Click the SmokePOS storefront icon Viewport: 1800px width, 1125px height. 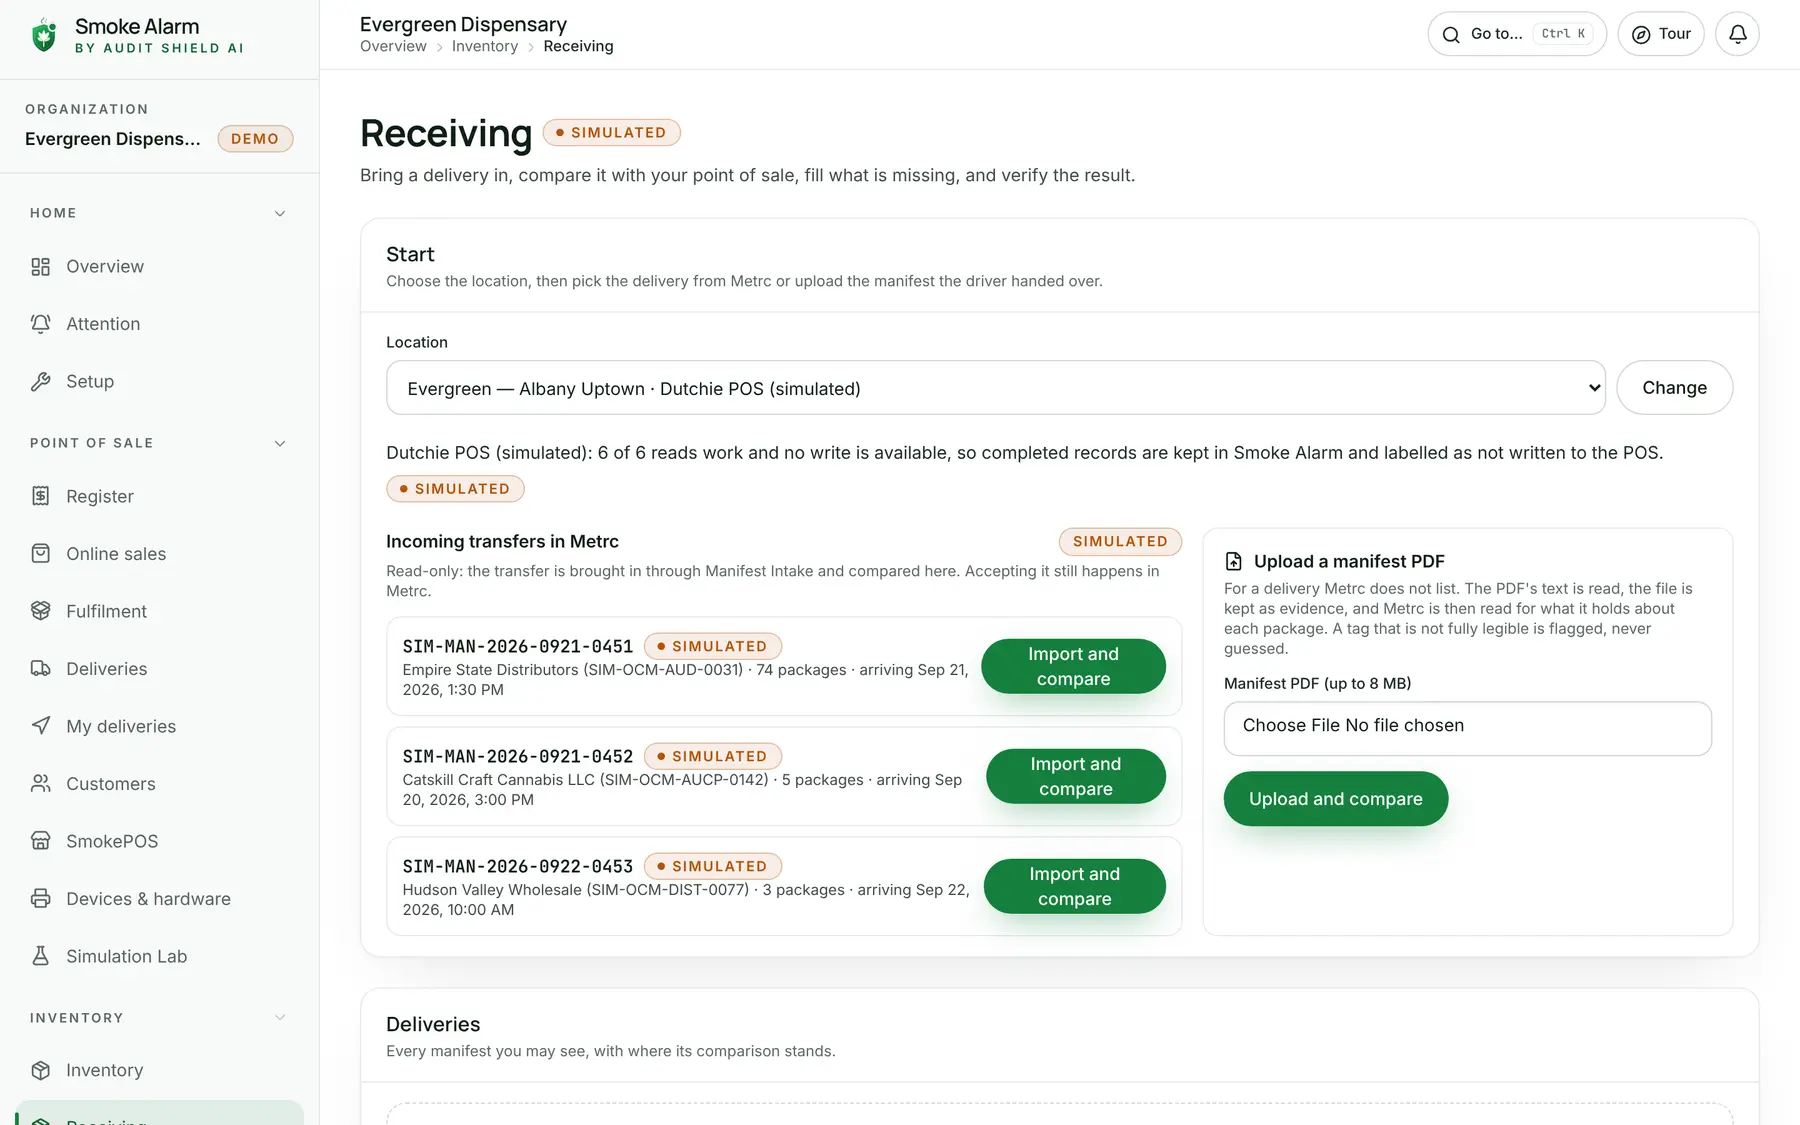click(40, 842)
